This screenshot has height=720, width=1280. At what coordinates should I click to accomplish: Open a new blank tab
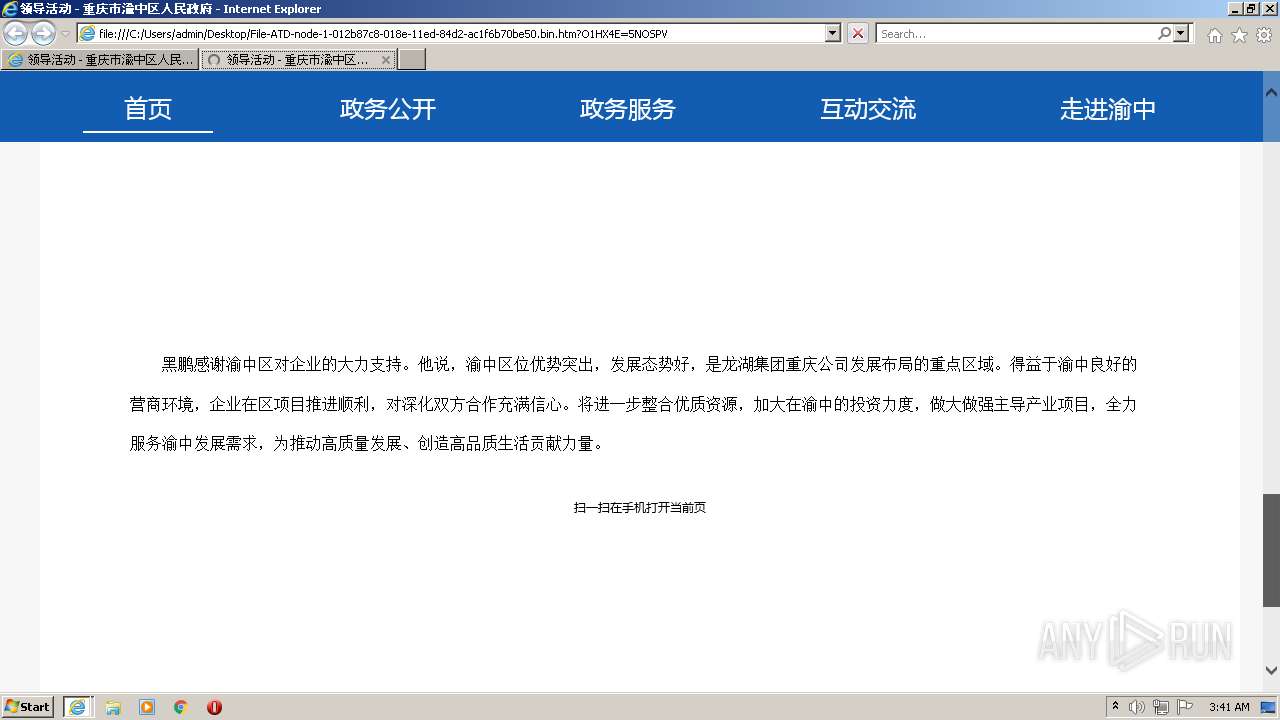[412, 60]
